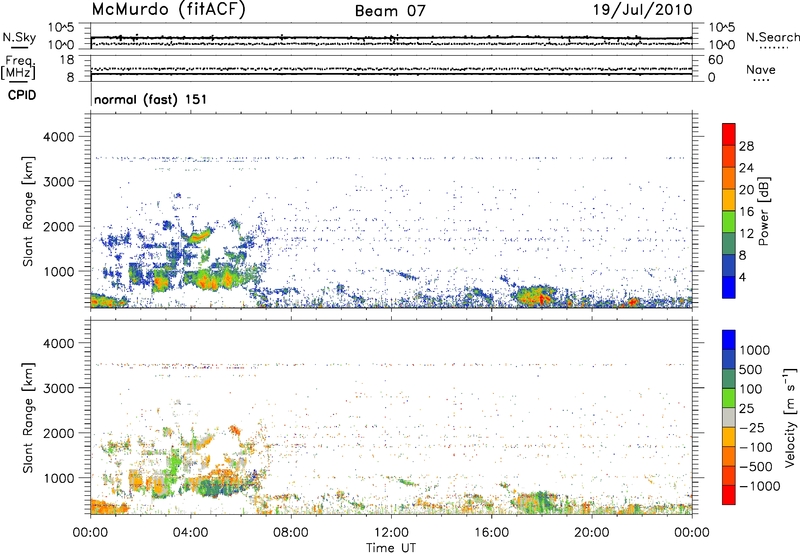Click the 'Power [dB]' color bar label

coord(764,212)
